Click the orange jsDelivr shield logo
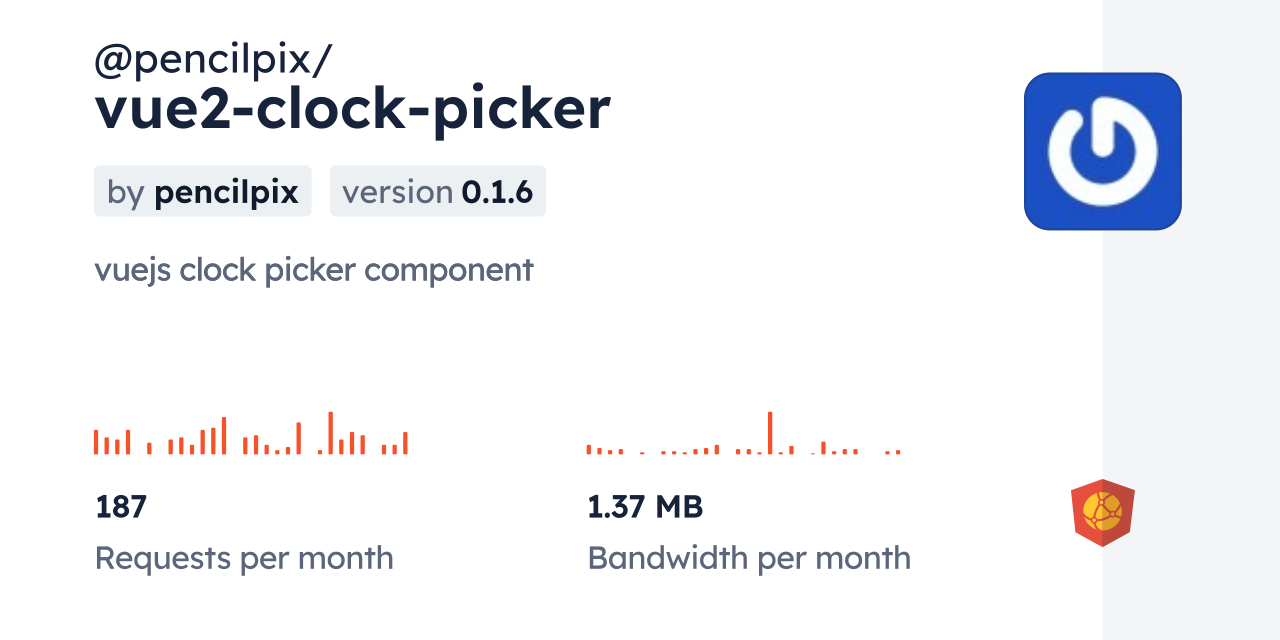The image size is (1280, 640). [x=1102, y=513]
